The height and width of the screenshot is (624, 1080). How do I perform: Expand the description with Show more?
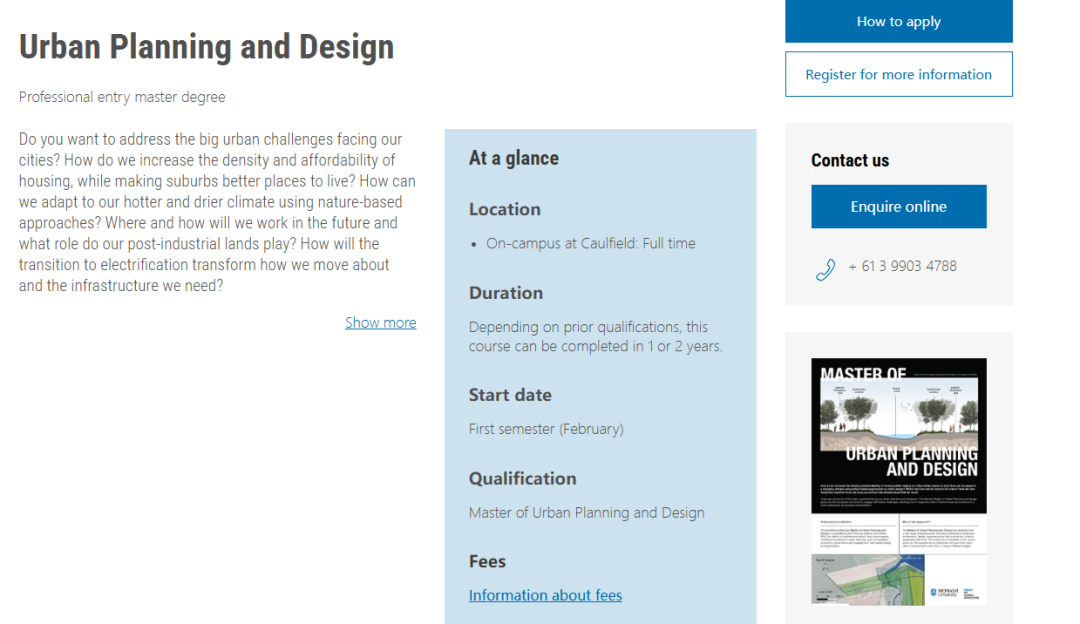coord(380,322)
